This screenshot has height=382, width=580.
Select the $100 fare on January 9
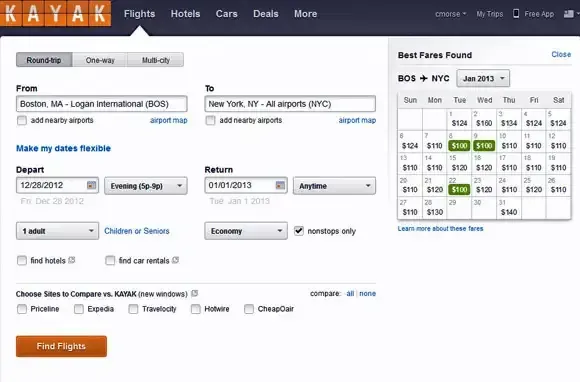tap(484, 146)
